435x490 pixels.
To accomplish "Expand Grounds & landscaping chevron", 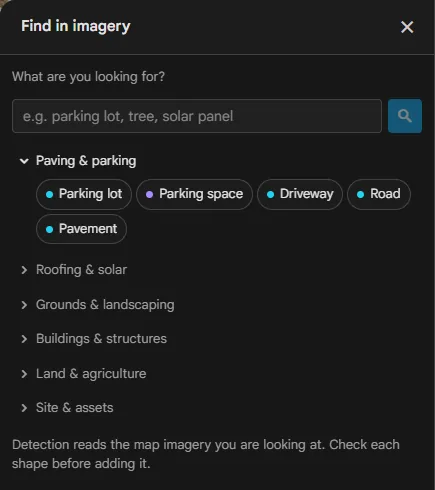I will [24, 305].
